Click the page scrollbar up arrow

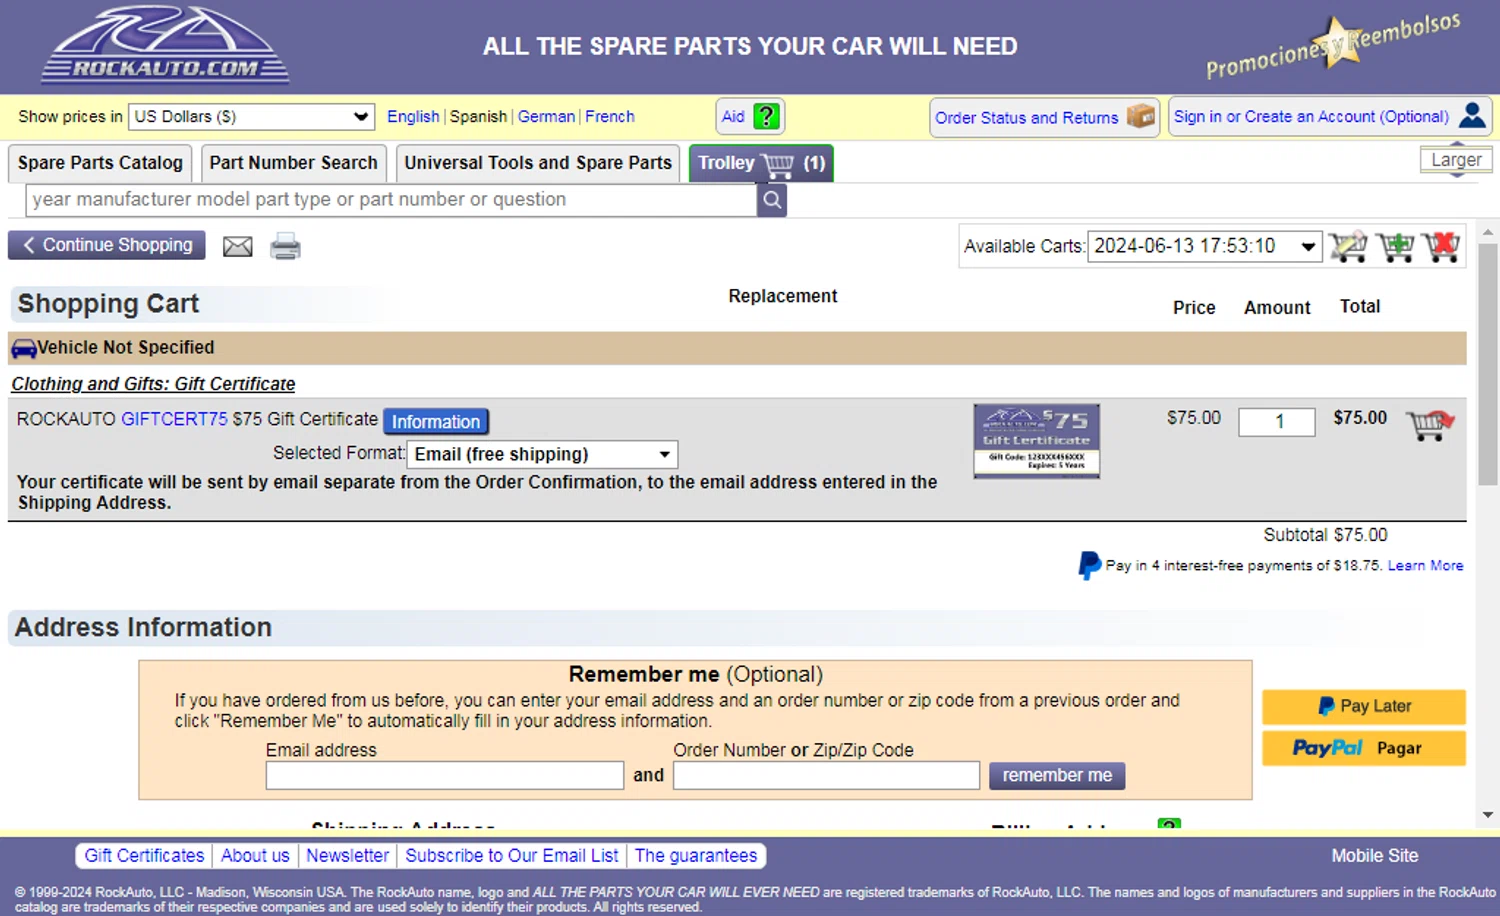(x=1488, y=232)
